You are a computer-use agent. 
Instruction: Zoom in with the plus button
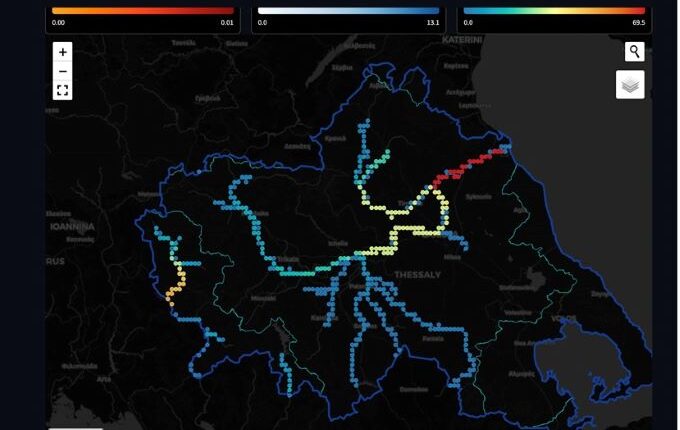coord(62,52)
